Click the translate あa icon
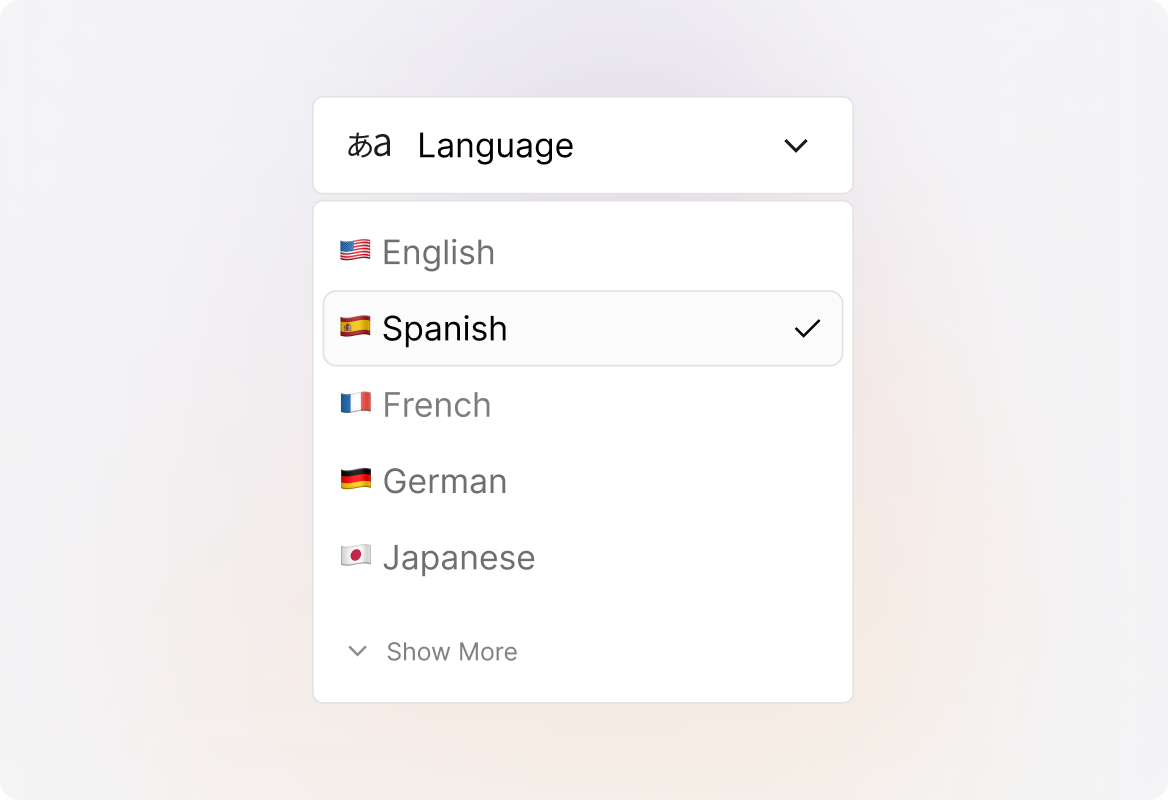 click(368, 146)
